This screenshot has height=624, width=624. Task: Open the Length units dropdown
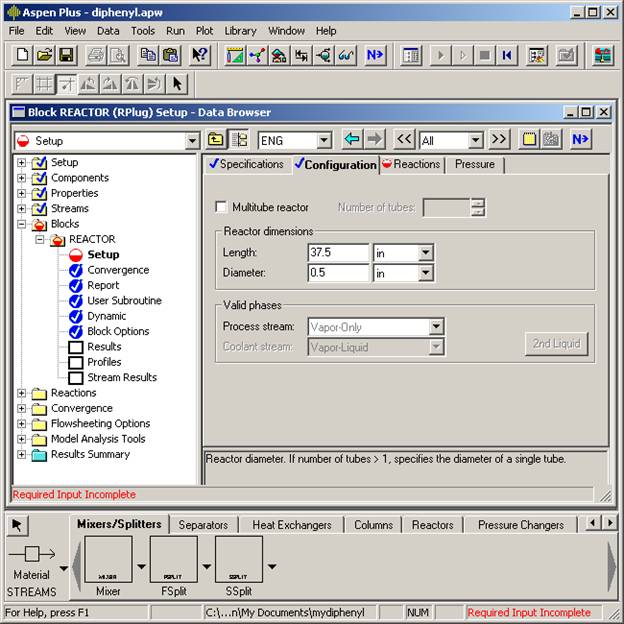pyautogui.click(x=425, y=254)
